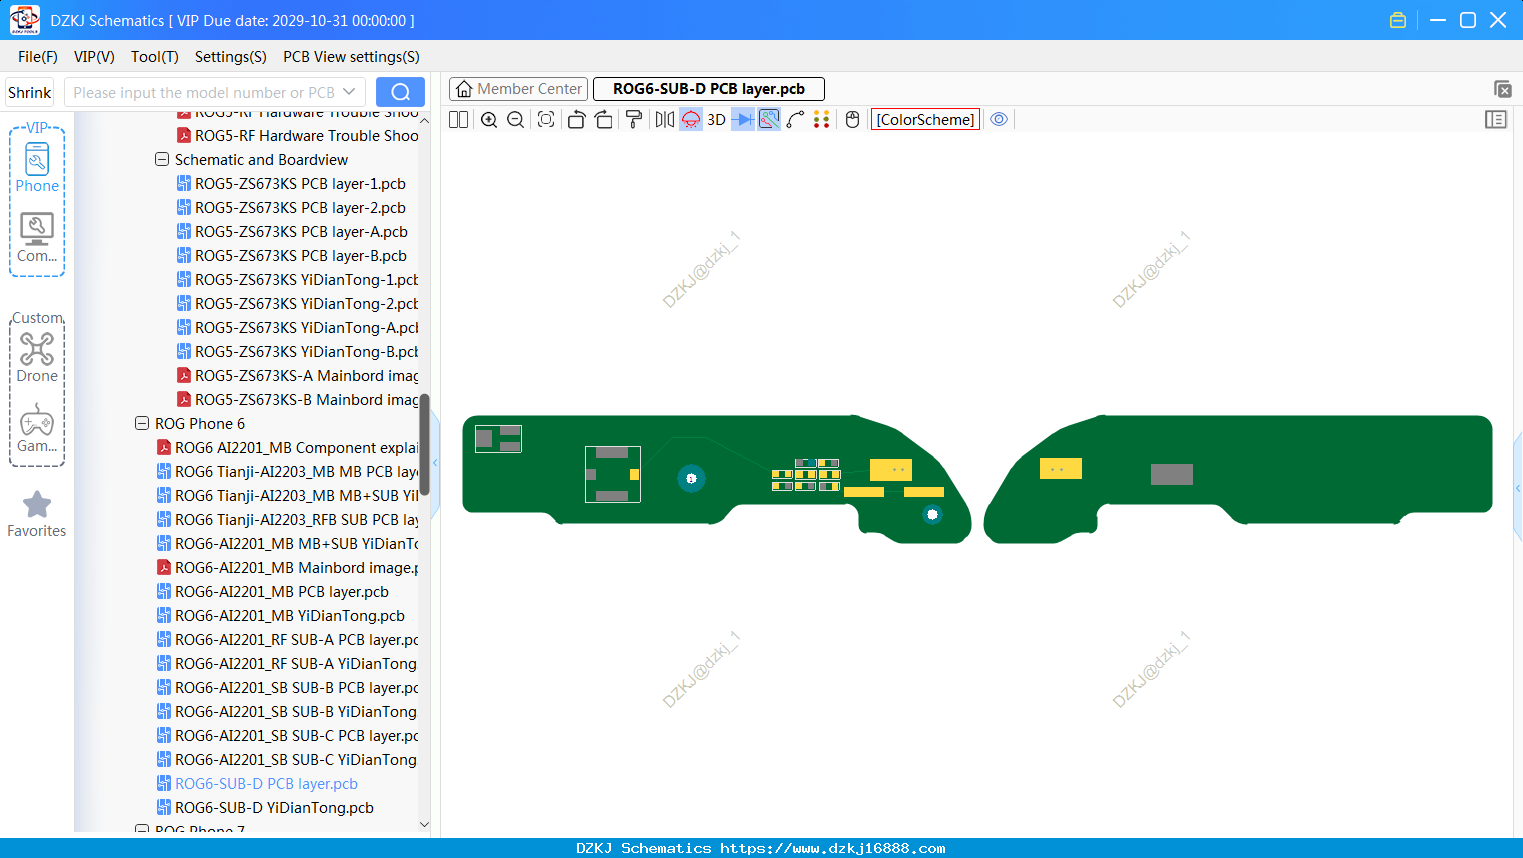Close all tabs icon at top right
Viewport: 1523px width, 858px height.
pos(1502,89)
